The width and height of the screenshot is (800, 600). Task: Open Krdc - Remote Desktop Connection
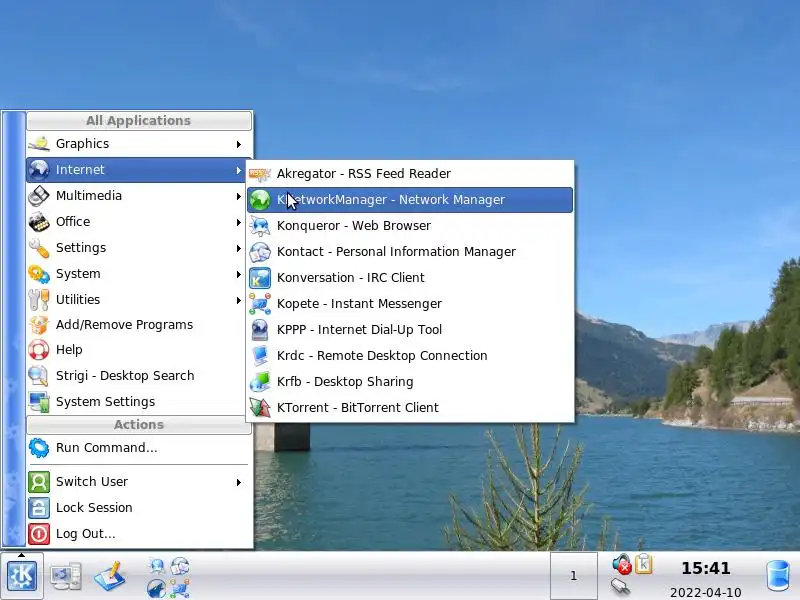coord(410,356)
